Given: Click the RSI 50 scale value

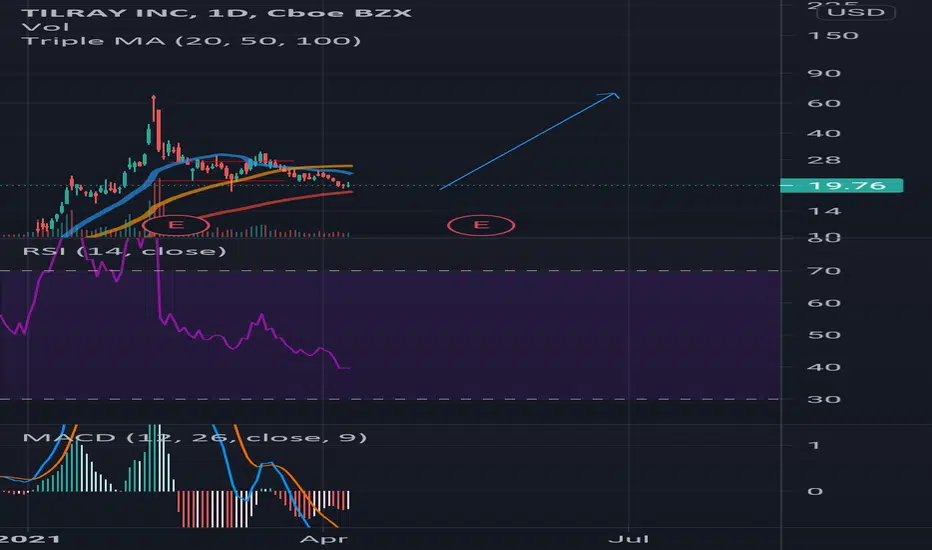Looking at the screenshot, I should pyautogui.click(x=824, y=335).
